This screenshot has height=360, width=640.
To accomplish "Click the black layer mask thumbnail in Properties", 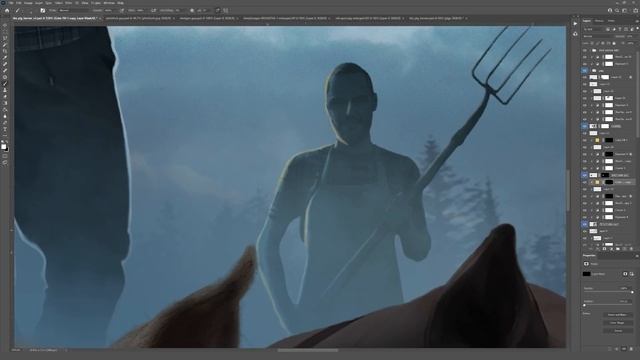I will [x=587, y=274].
